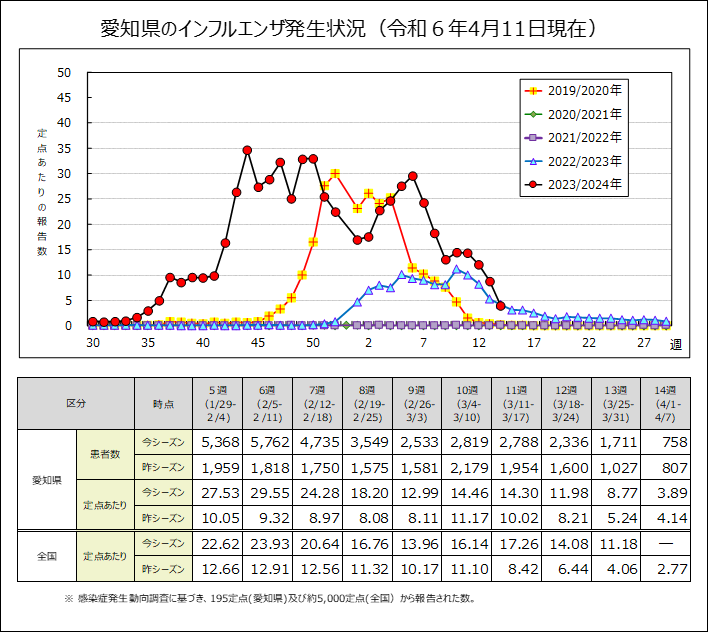This screenshot has width=709, height=633.
Task: Click the 全国 row label
Action: [x=47, y=556]
